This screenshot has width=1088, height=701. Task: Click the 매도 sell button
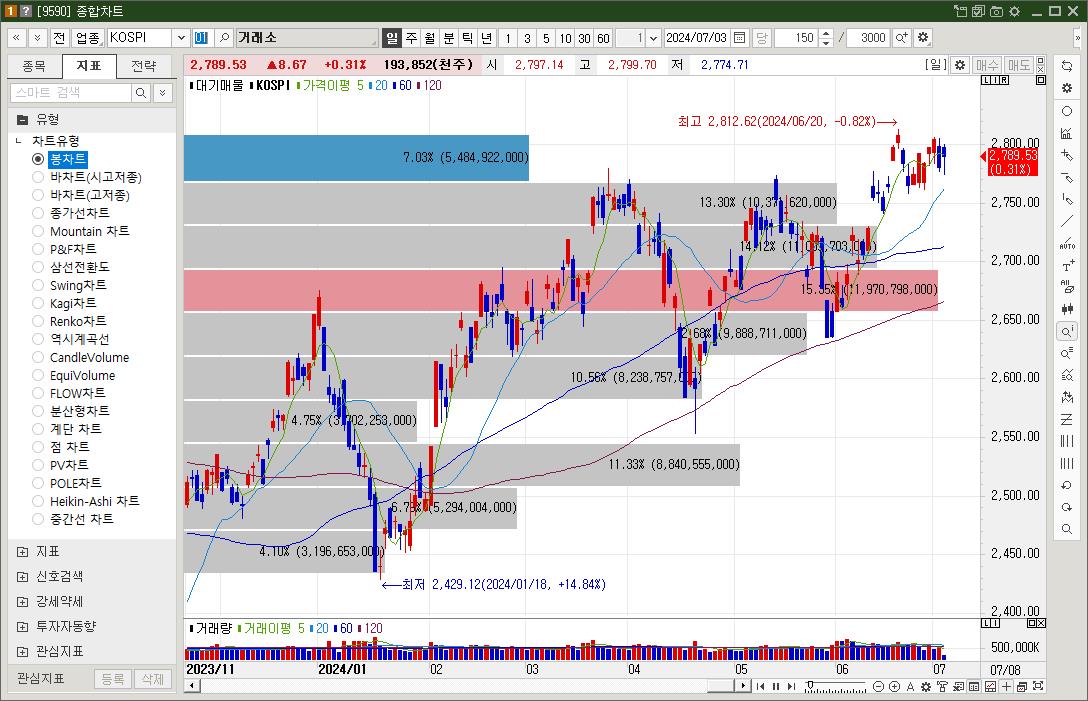click(1019, 65)
